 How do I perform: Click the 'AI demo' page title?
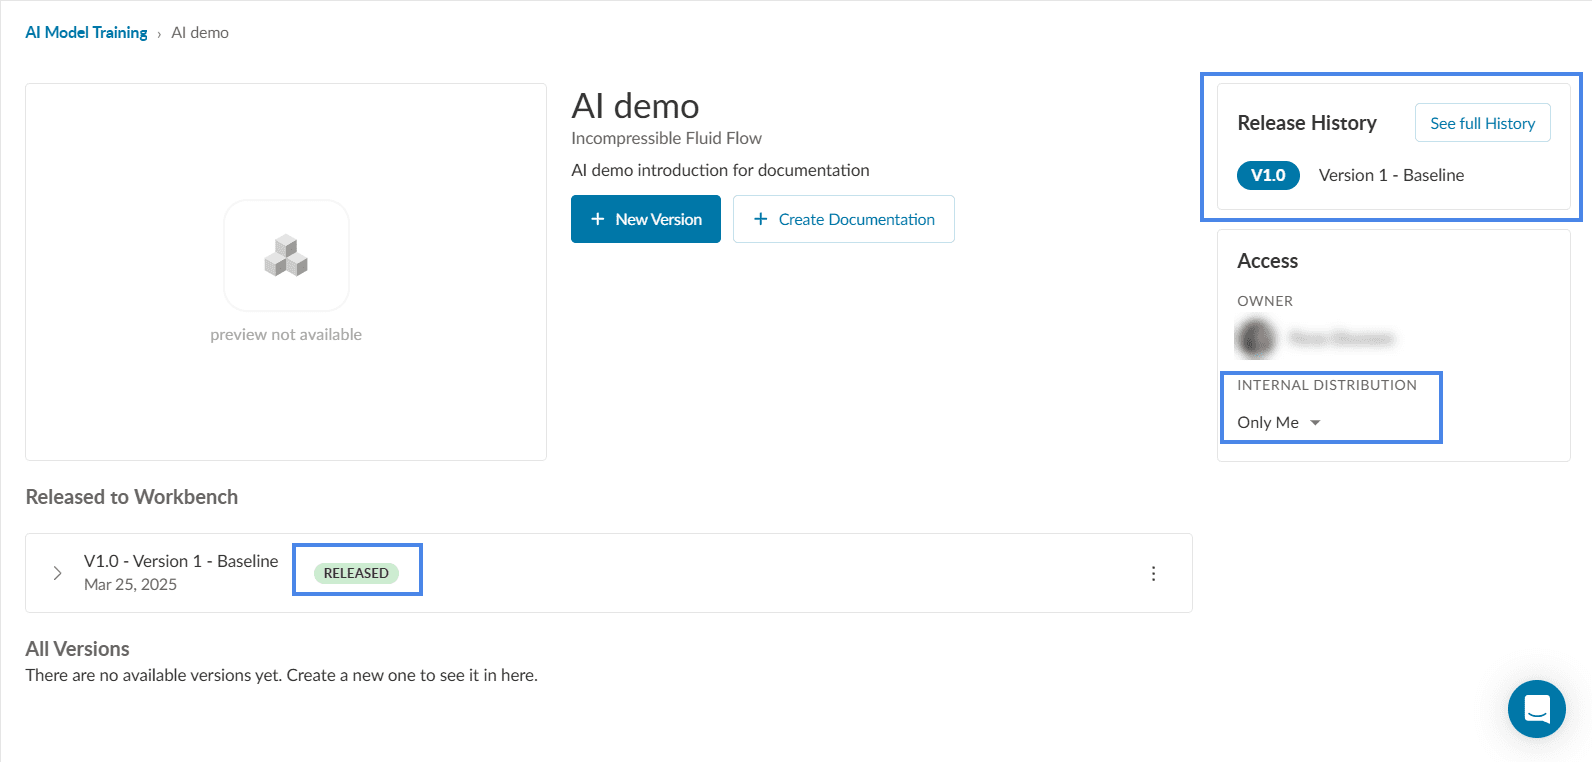click(635, 106)
